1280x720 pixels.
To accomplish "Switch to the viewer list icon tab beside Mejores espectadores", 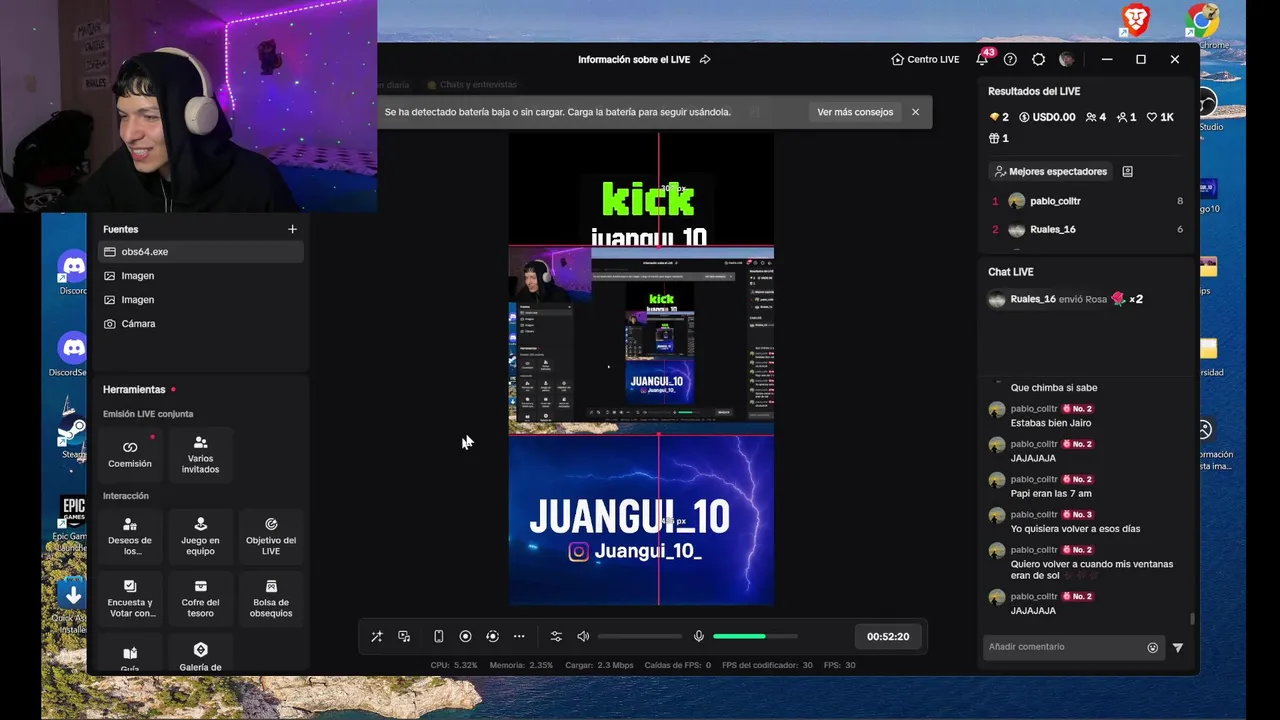I will [x=1127, y=171].
